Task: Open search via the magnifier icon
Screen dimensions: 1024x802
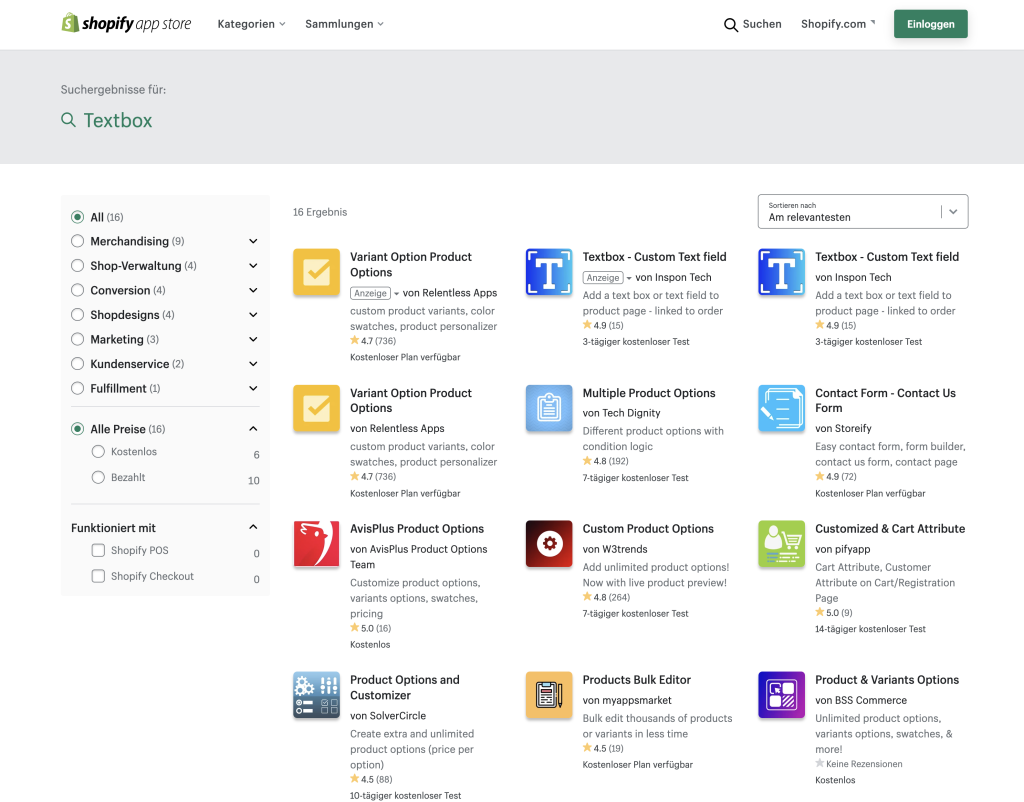Action: [731, 24]
